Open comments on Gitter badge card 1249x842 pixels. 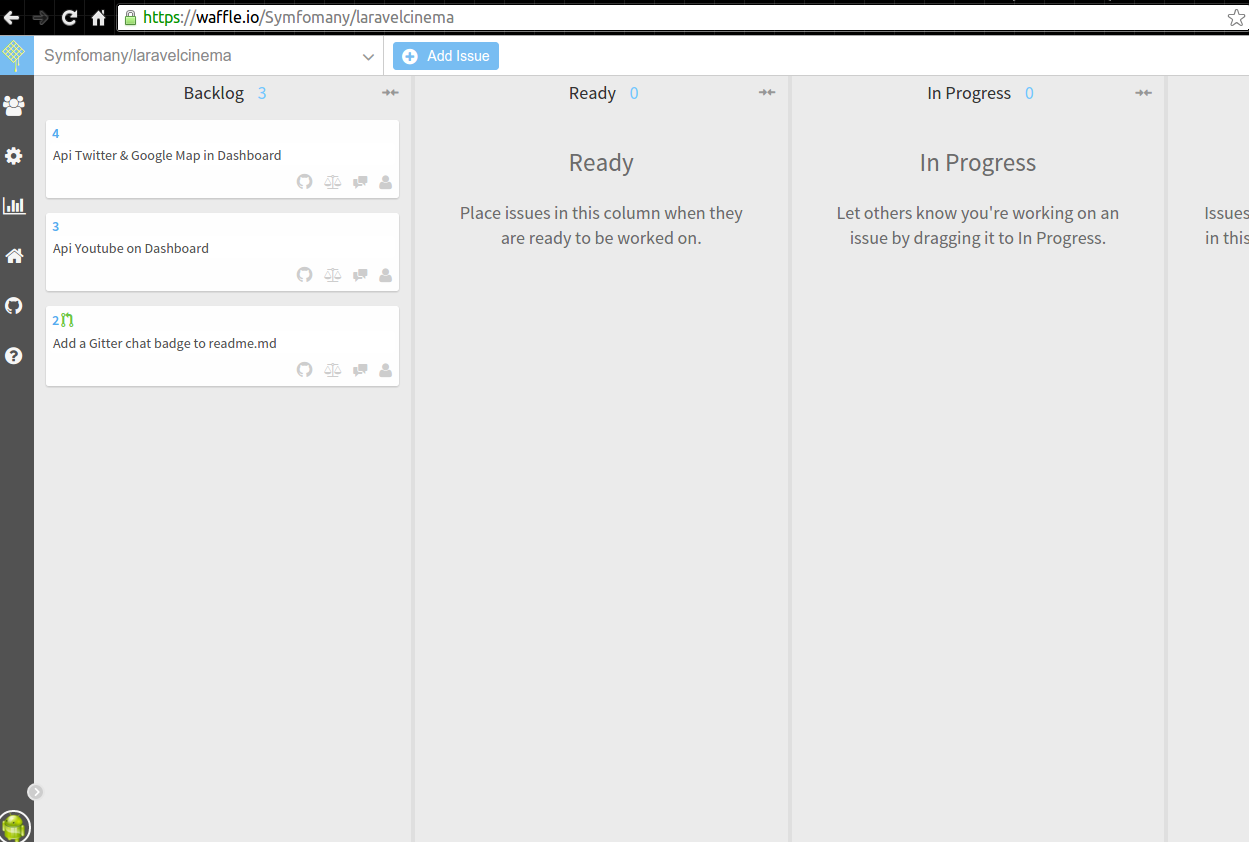360,370
